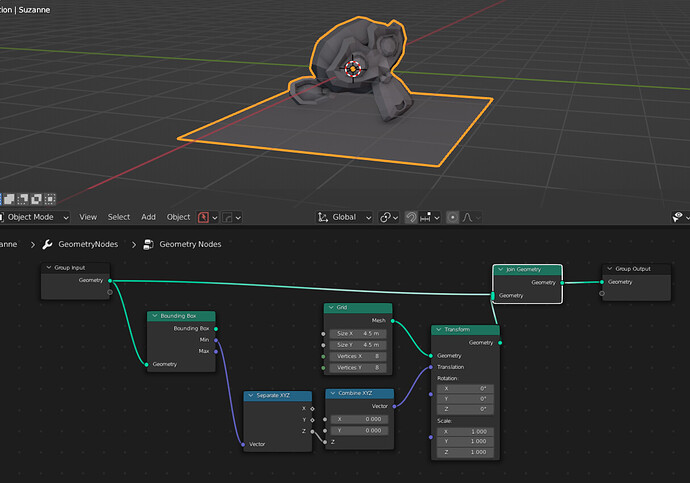Screen dimensions: 690x483
Task: Collapse the Group Output node
Action: point(609,269)
